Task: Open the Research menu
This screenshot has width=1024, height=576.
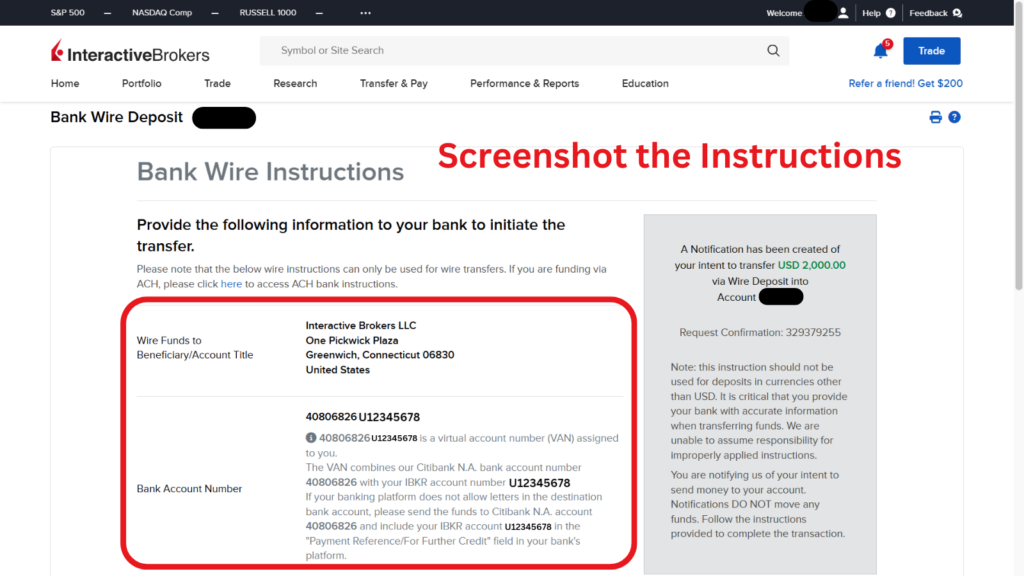Action: pos(294,84)
